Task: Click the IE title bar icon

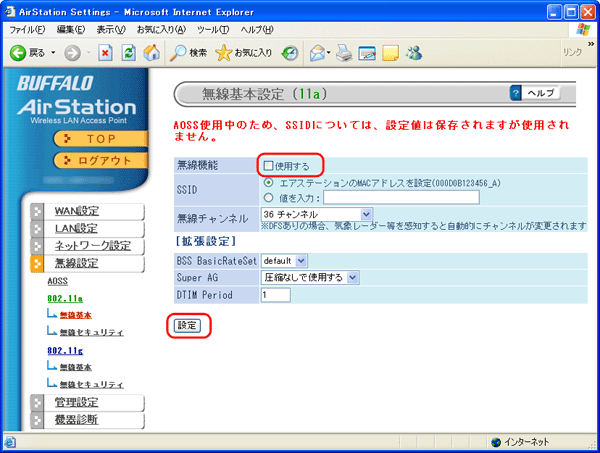Action: [x=10, y=11]
